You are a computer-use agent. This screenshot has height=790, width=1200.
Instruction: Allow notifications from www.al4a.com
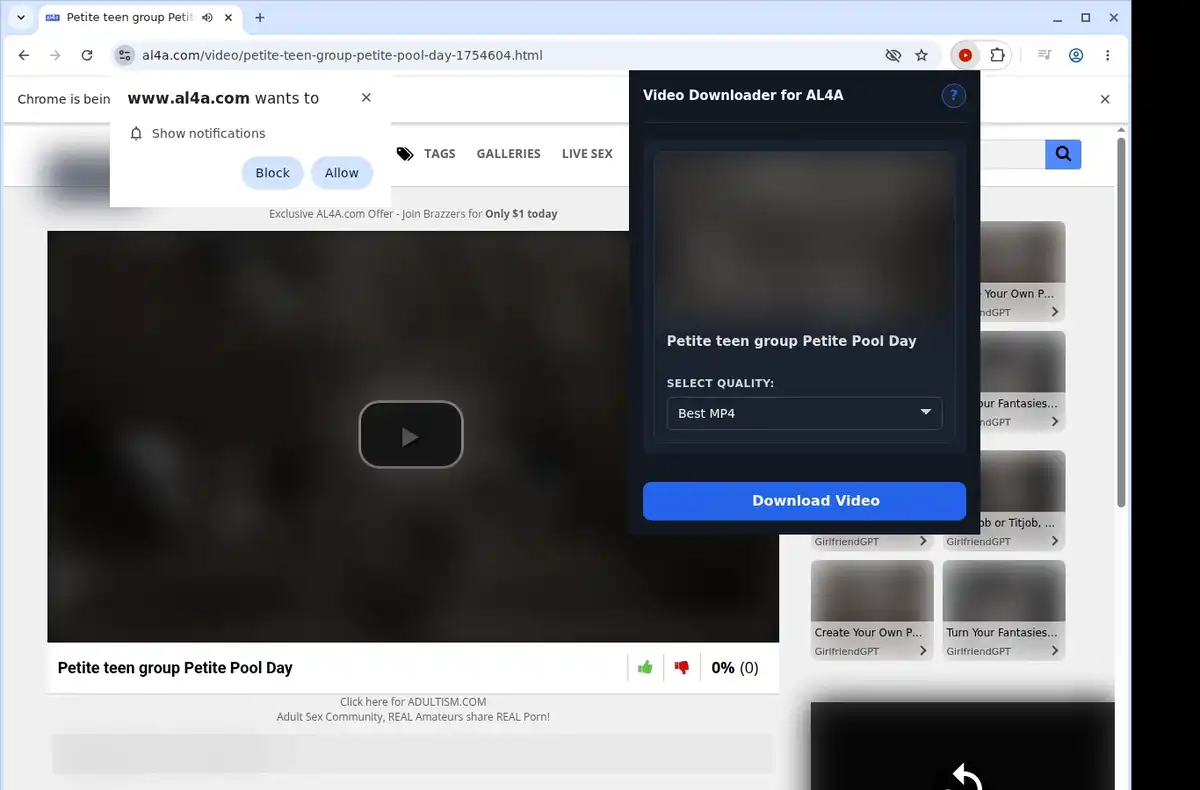pos(341,173)
